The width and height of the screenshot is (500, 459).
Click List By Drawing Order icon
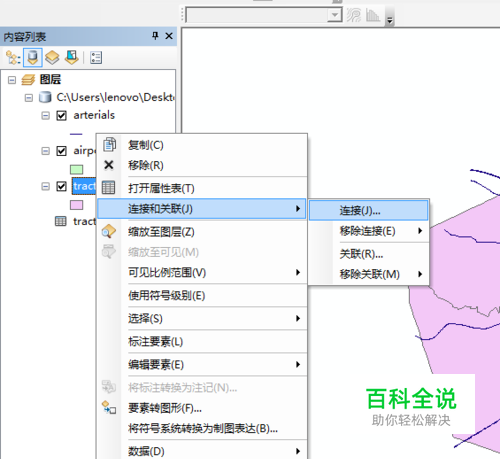13,57
